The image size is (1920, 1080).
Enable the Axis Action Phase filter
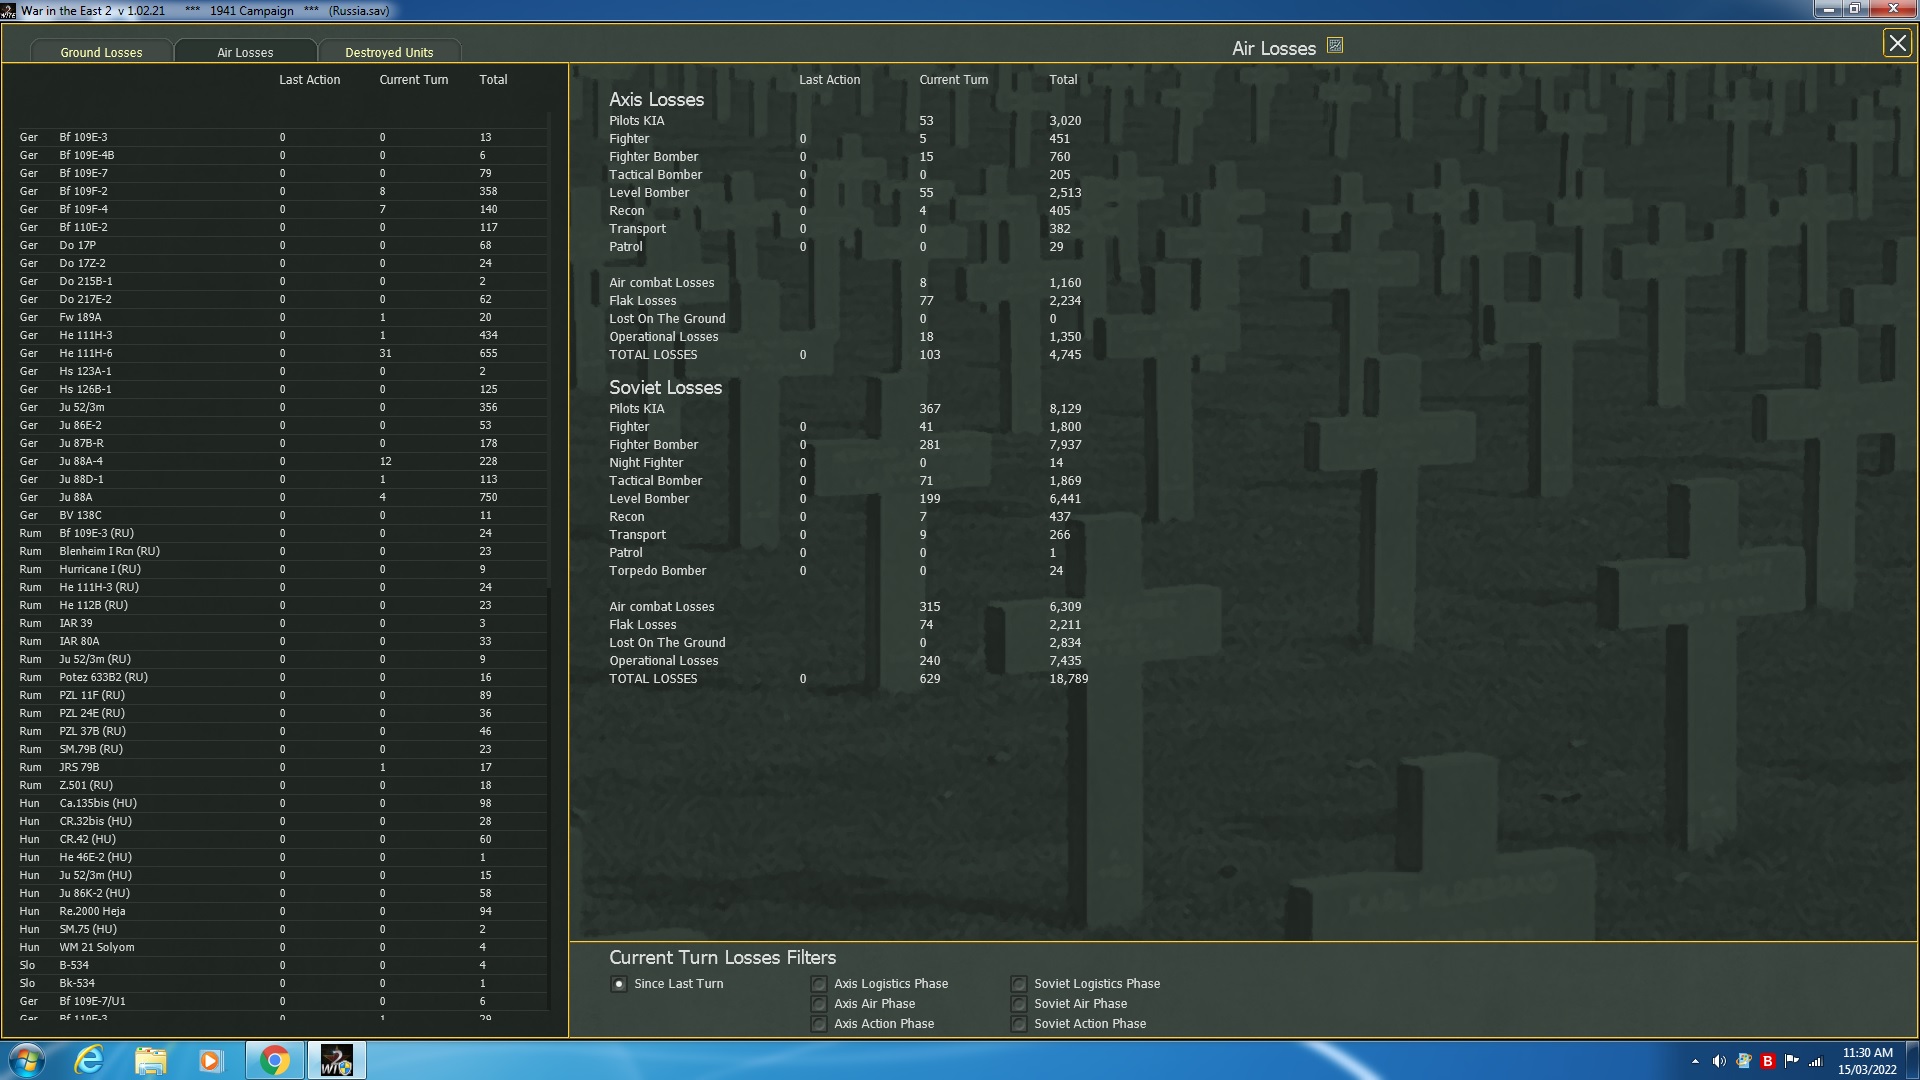point(819,1024)
